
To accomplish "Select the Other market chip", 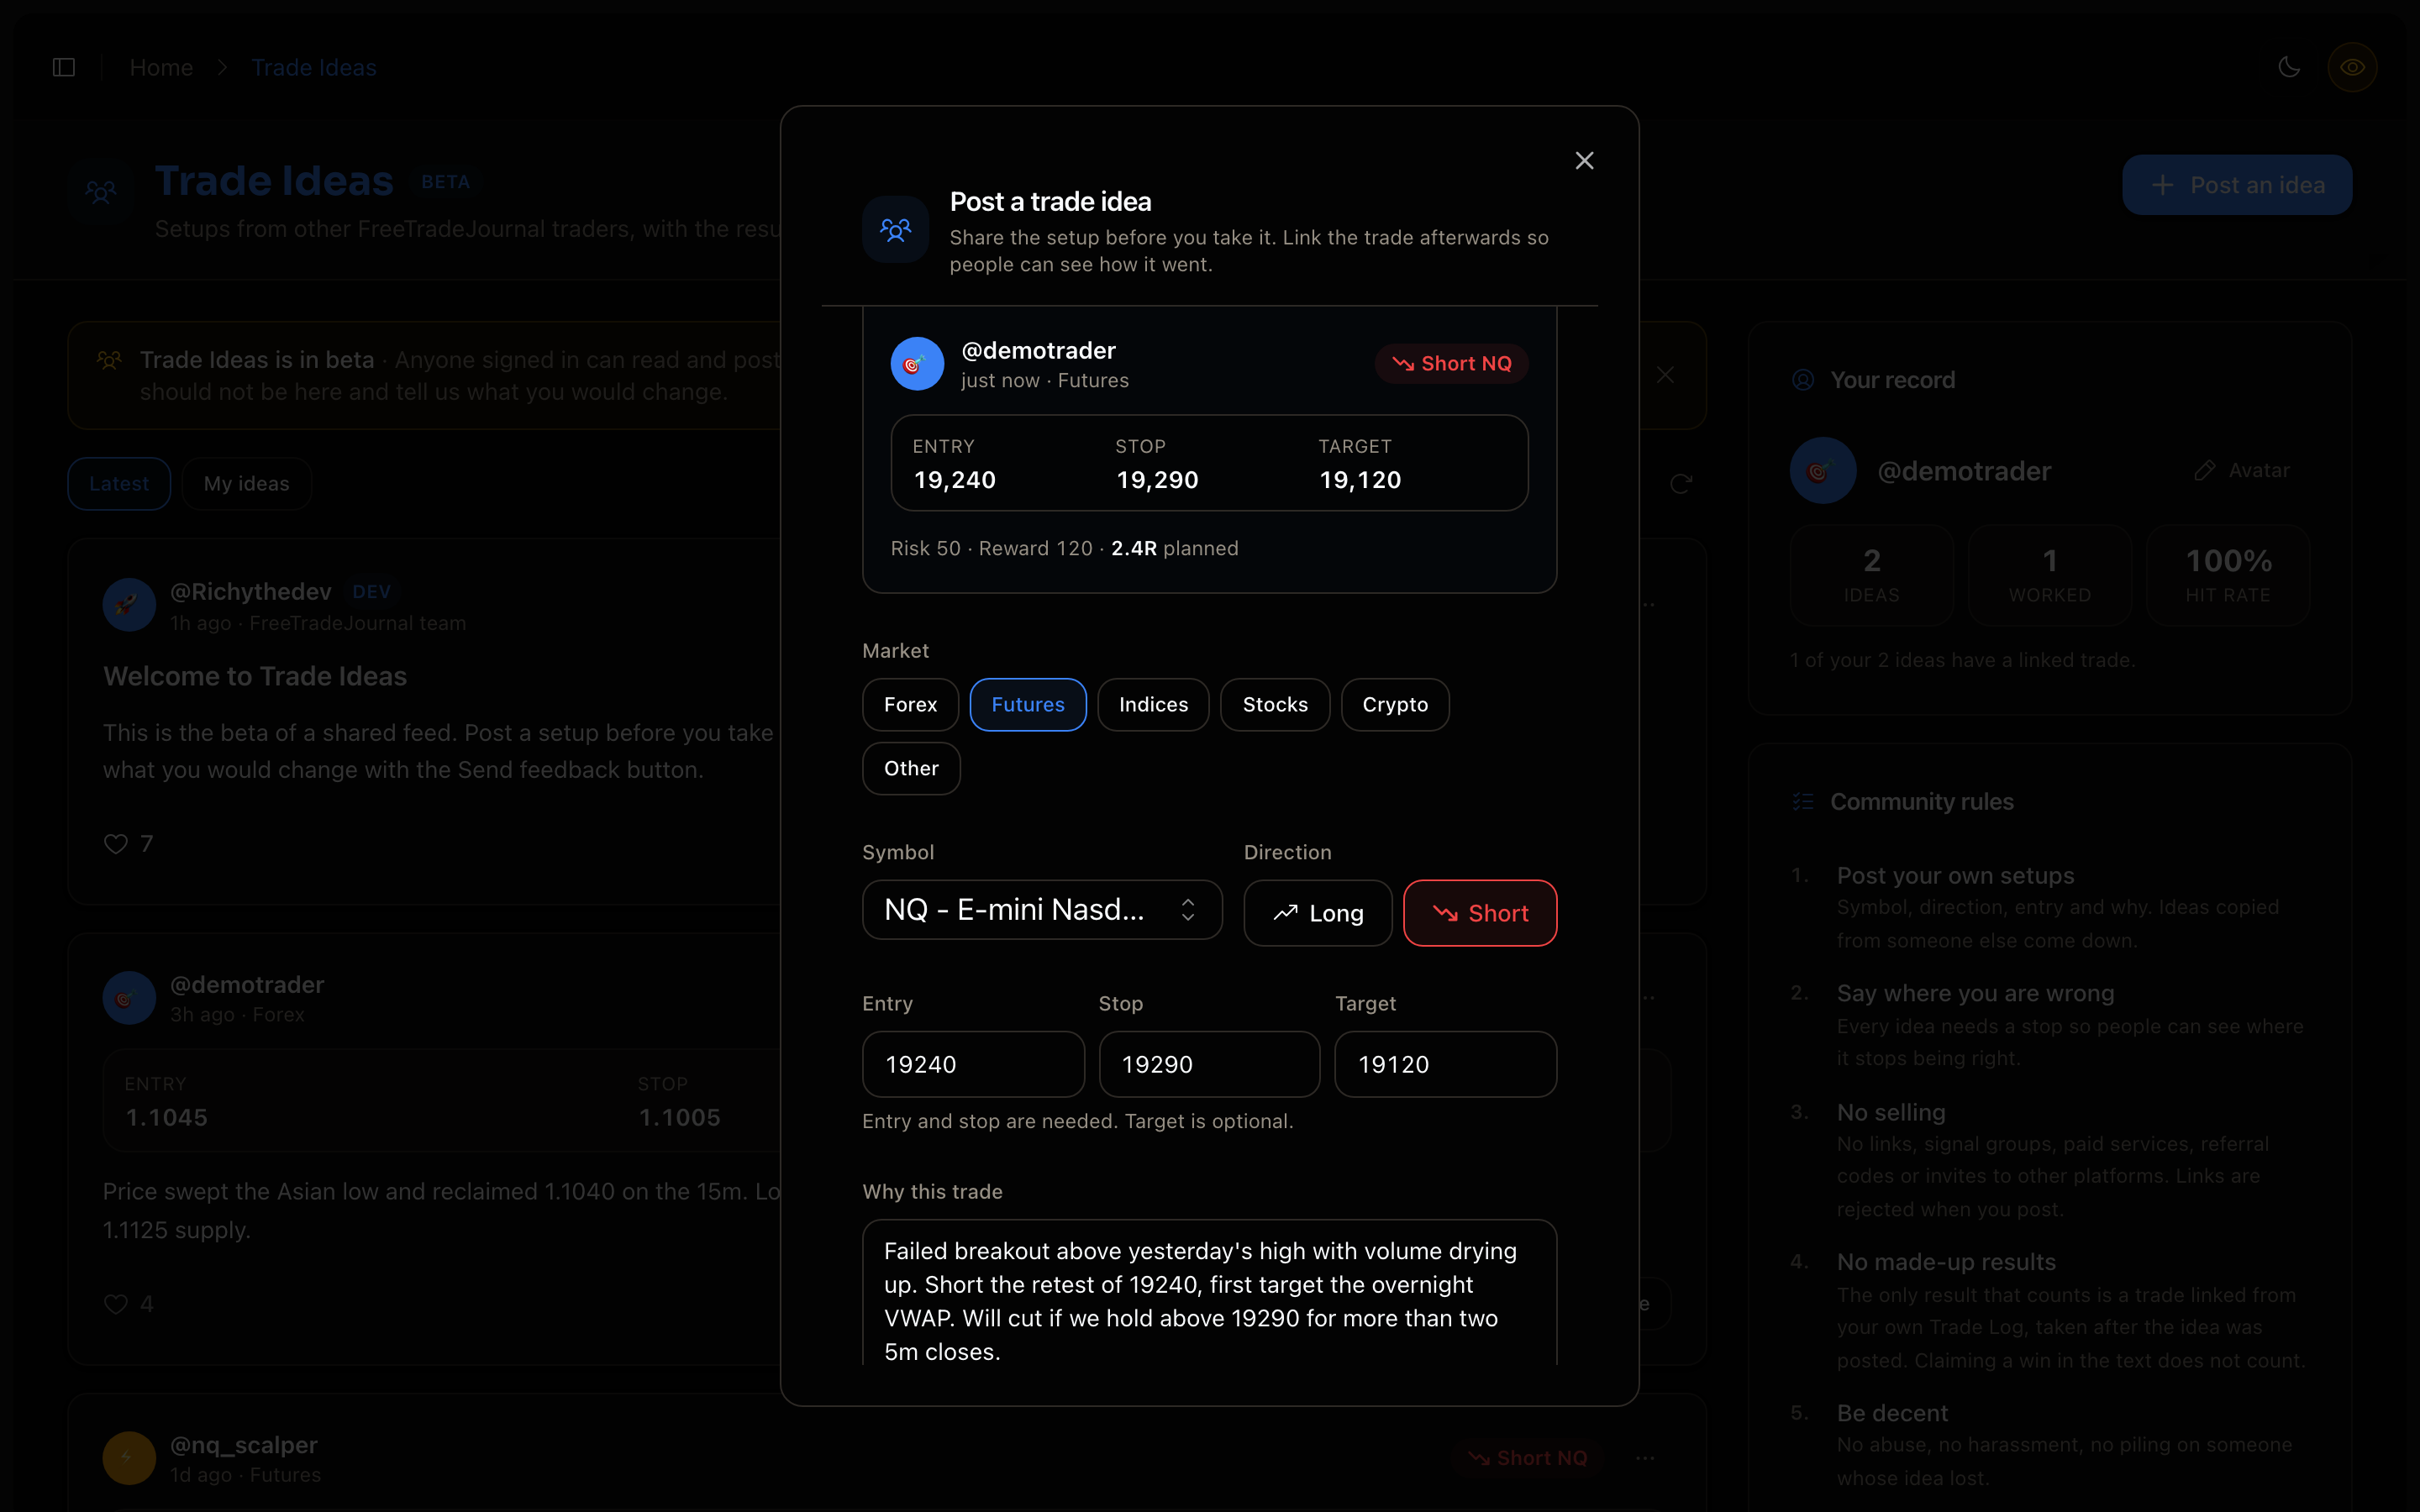I will pos(911,769).
